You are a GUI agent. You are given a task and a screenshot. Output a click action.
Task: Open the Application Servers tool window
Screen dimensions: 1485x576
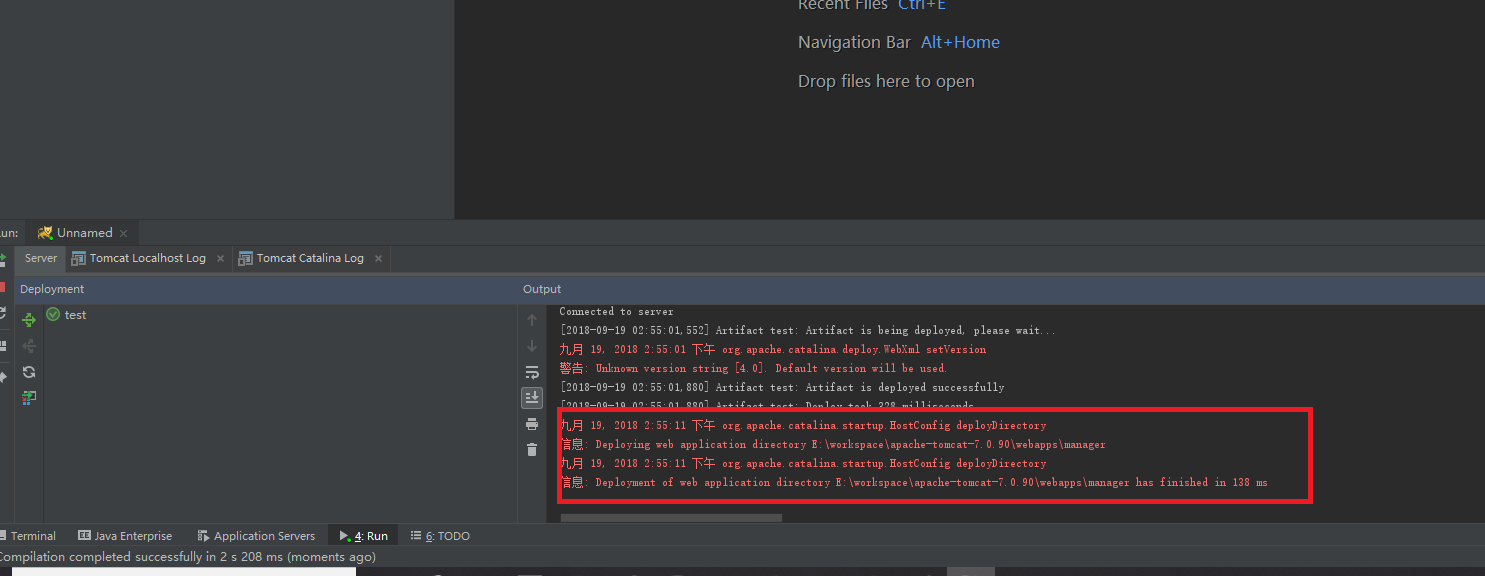tap(256, 536)
